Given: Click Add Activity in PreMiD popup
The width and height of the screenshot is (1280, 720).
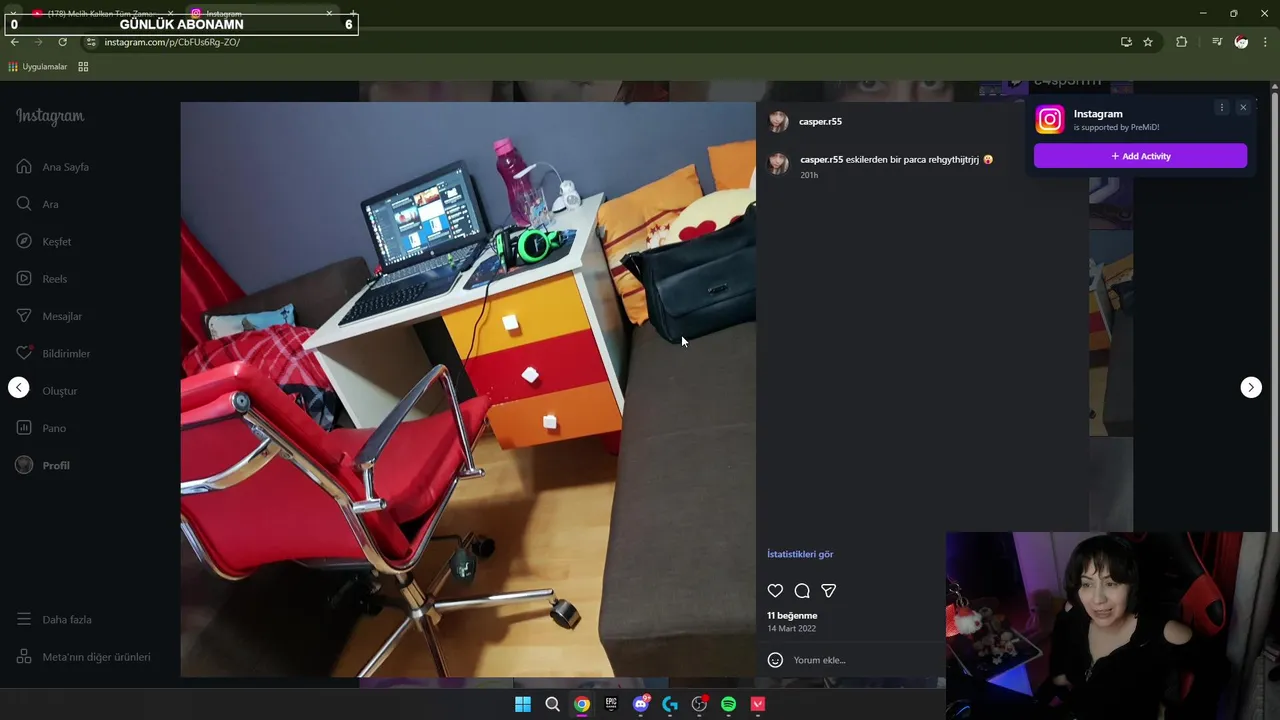Looking at the screenshot, I should coord(1140,156).
